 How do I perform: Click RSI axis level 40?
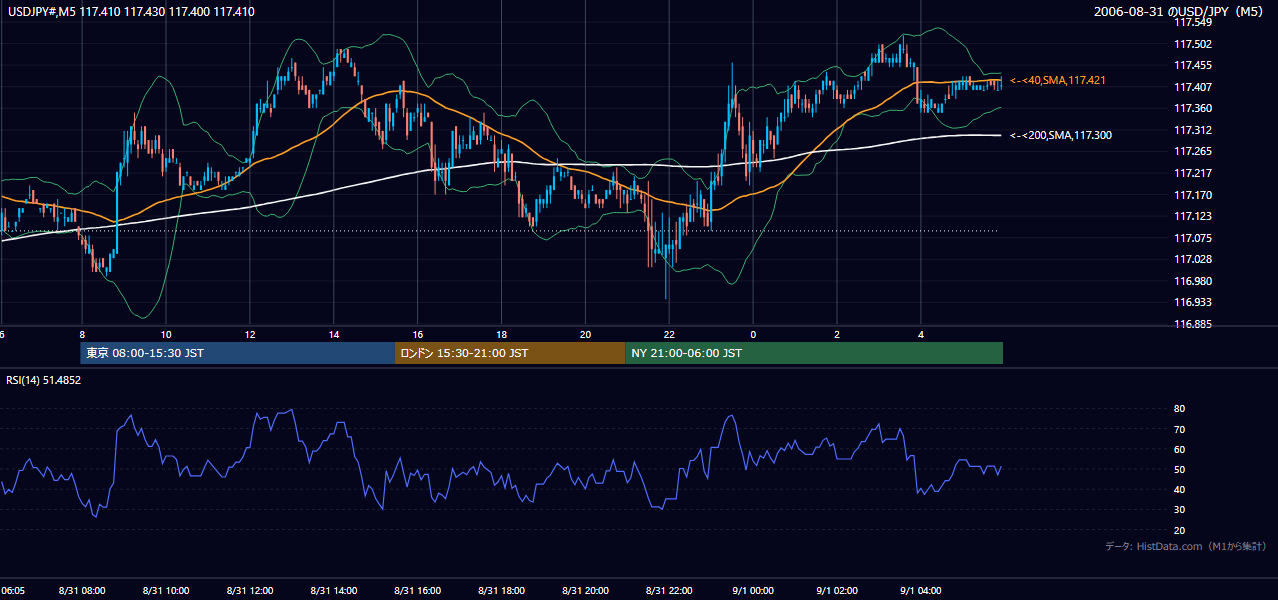1180,489
